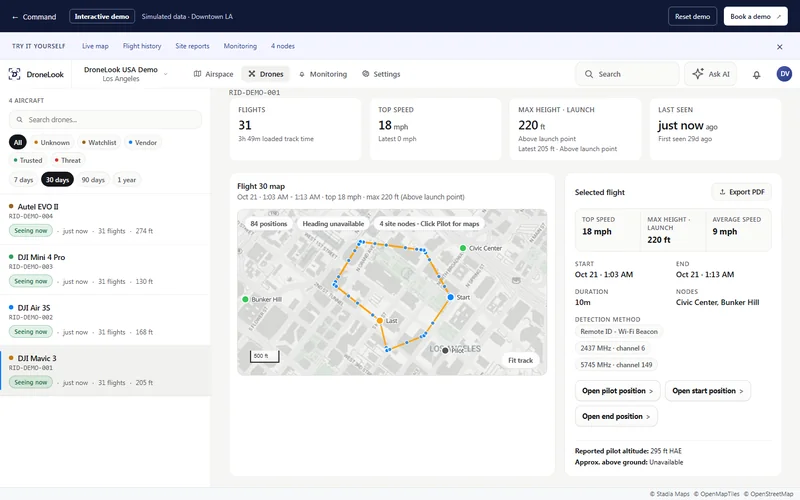Click the search icon in Search drones field
The image size is (800, 500).
click(19, 120)
